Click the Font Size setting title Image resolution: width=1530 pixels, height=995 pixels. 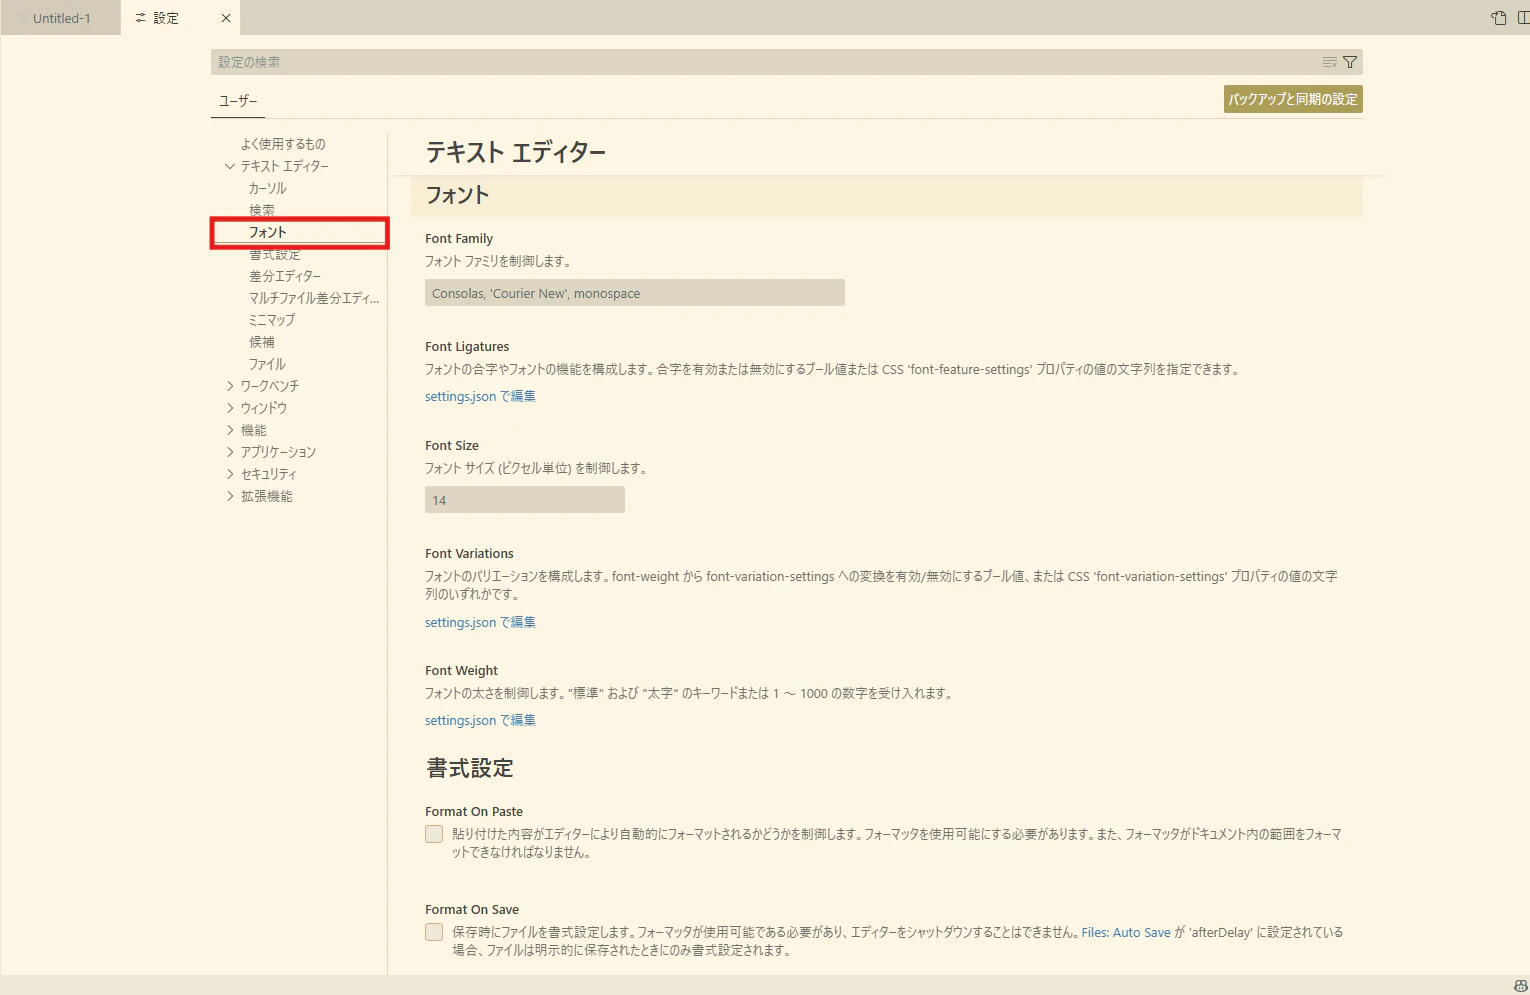452,445
